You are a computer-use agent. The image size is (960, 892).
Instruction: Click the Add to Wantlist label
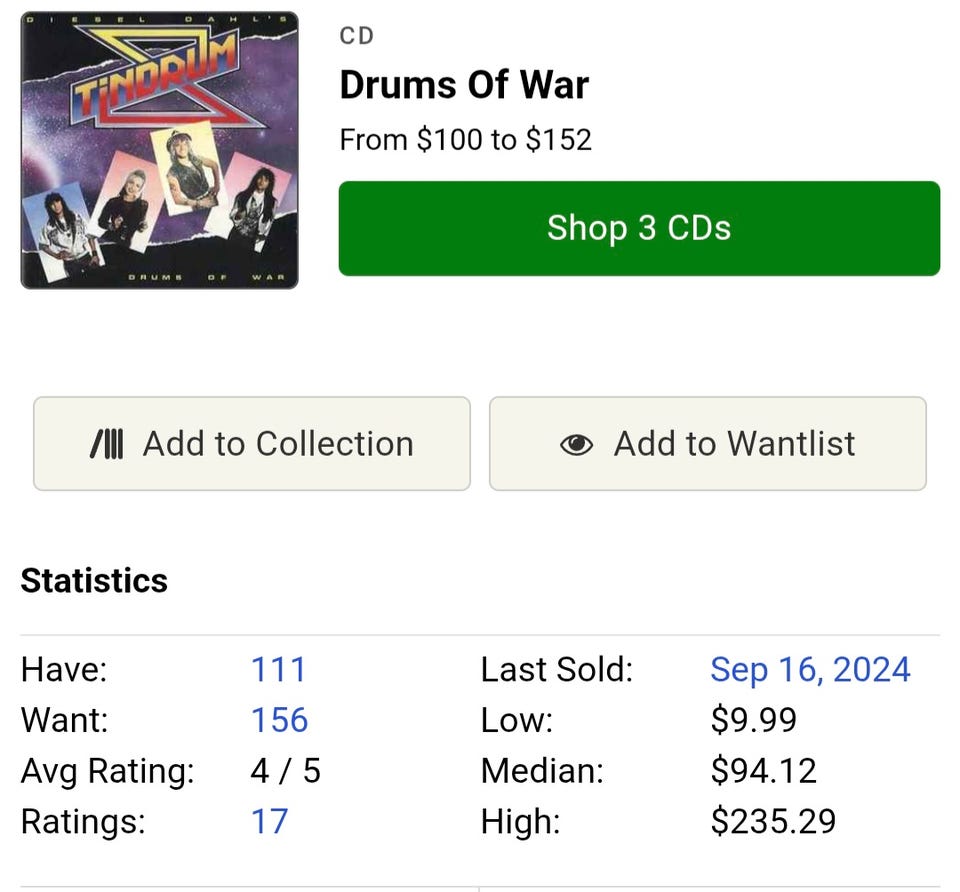(x=734, y=444)
